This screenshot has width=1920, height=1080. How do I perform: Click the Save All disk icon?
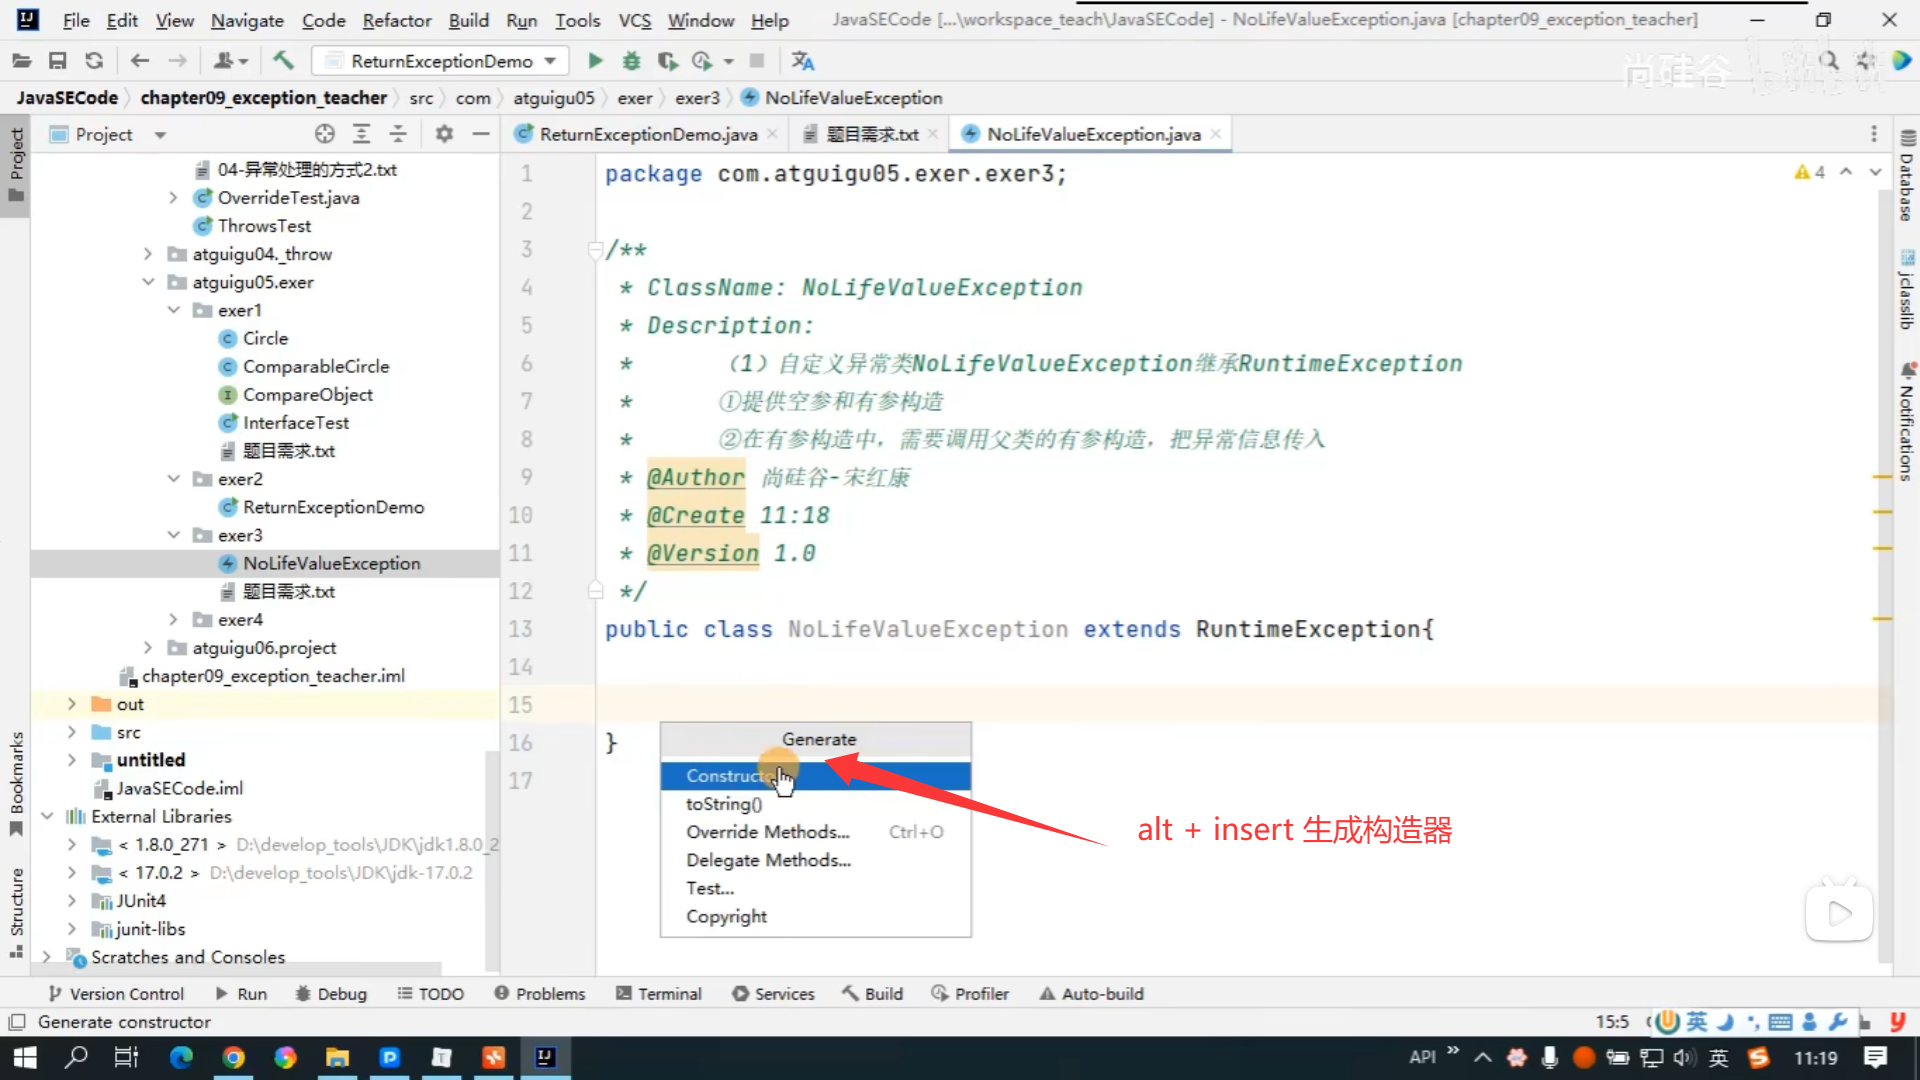57,61
